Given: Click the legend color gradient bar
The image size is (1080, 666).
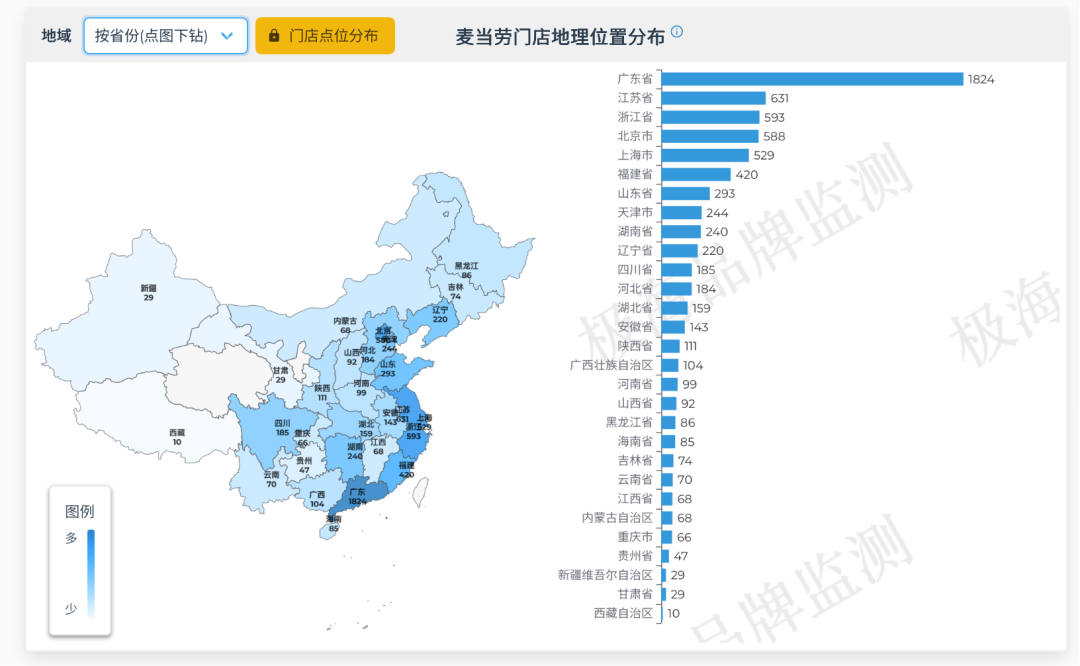Looking at the screenshot, I should [x=91, y=573].
